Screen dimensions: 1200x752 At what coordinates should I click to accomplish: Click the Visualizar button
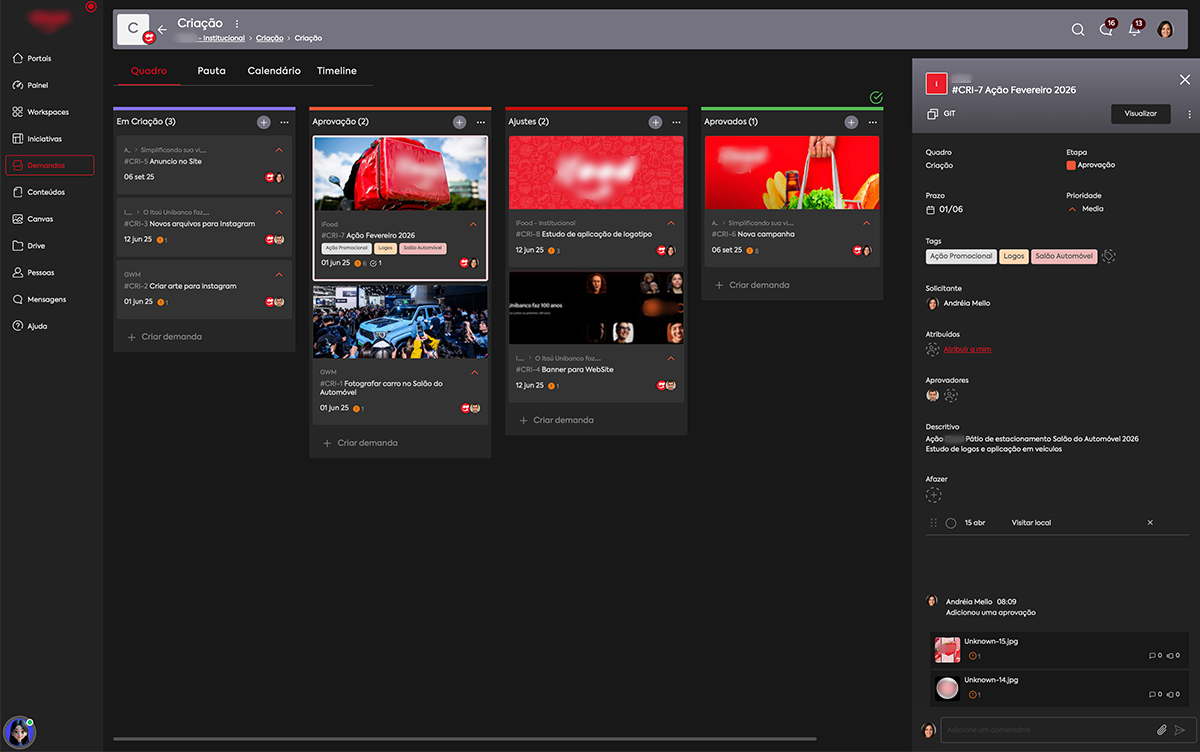click(1140, 114)
